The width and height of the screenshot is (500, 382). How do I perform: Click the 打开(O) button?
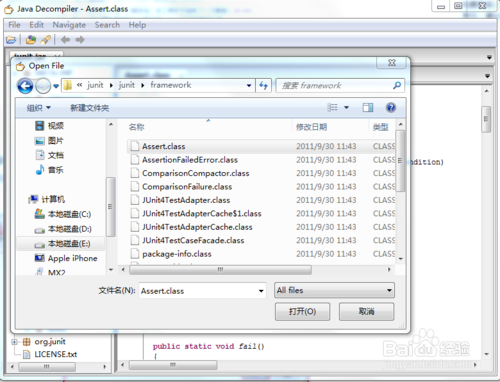(302, 312)
